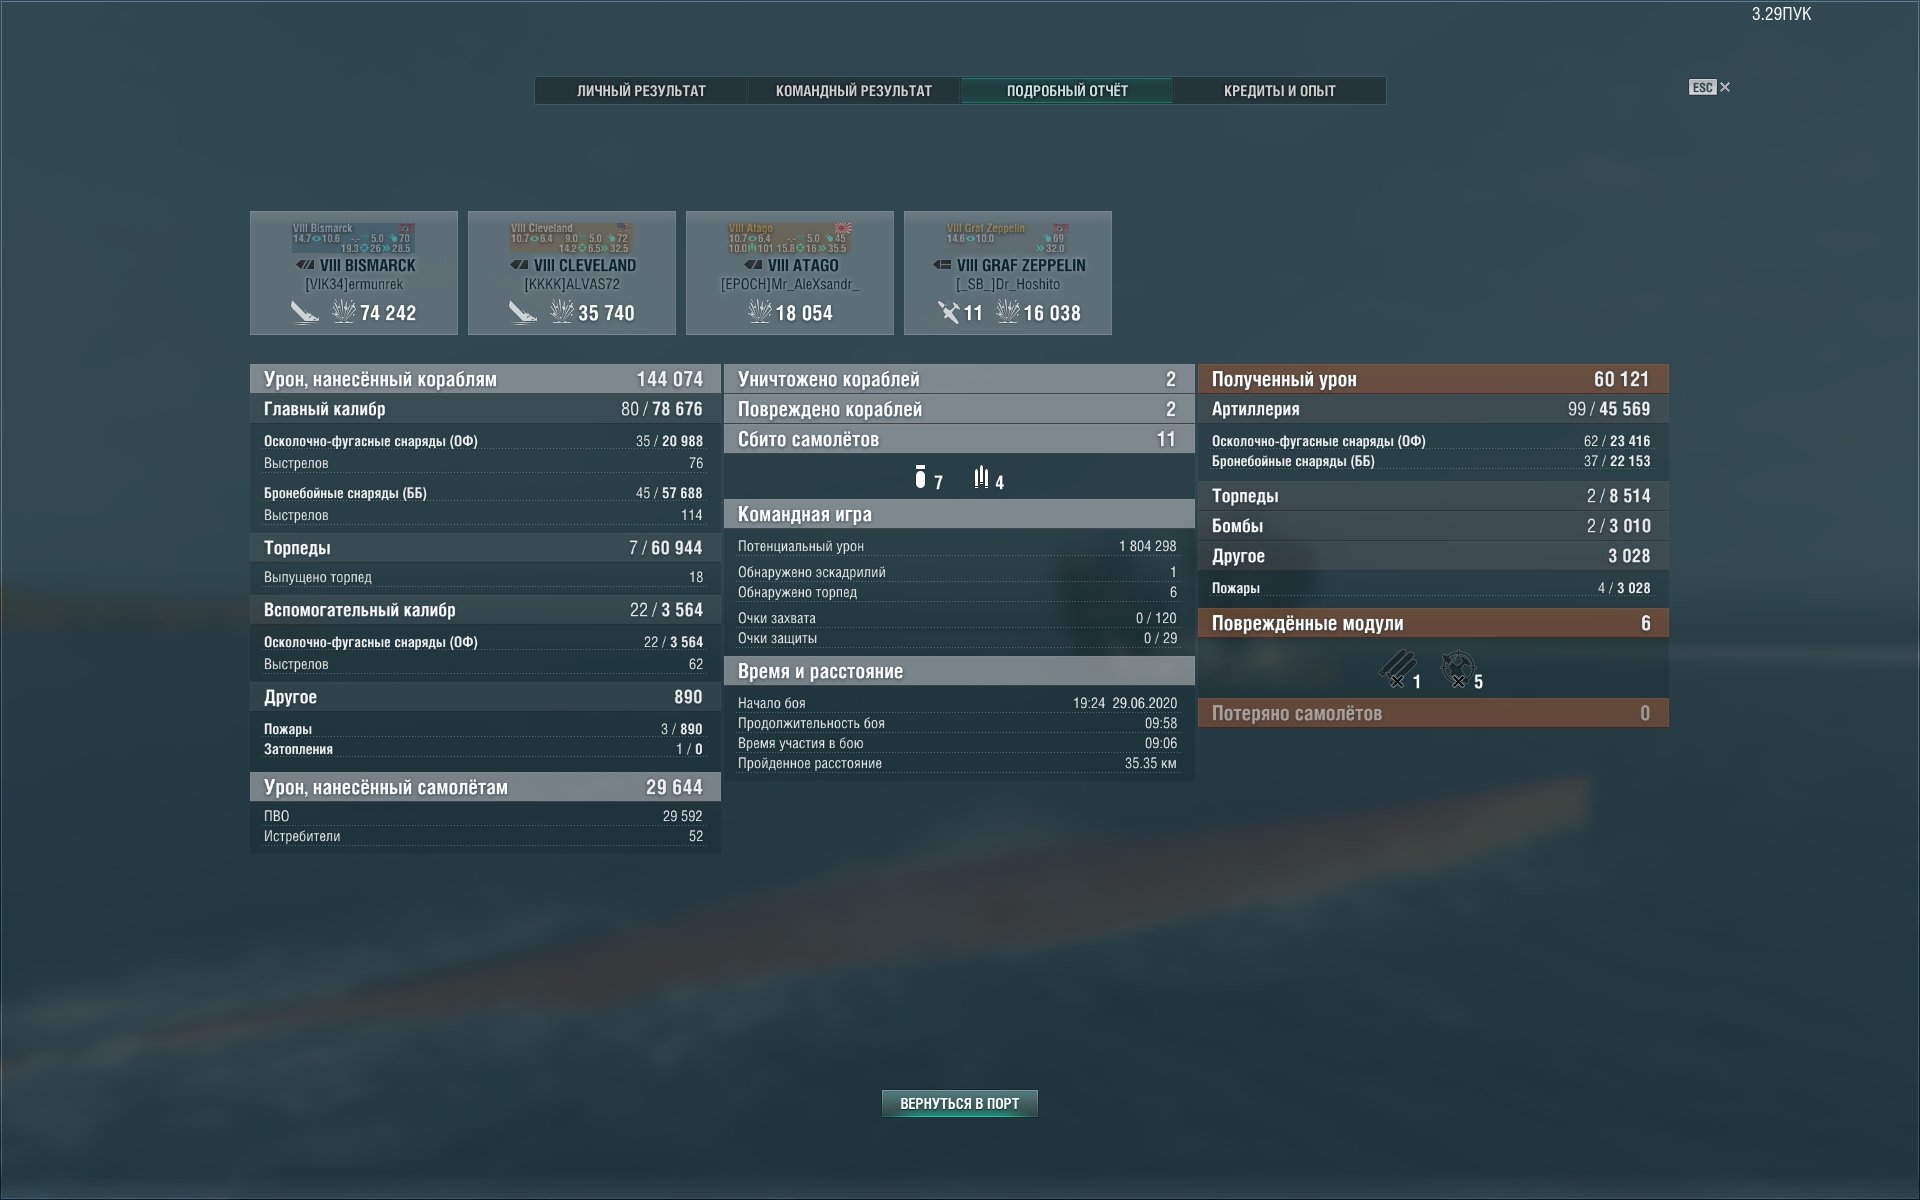This screenshot has height=1200, width=1920.
Task: Click the damaged AA gun module icon
Action: click(x=1458, y=668)
